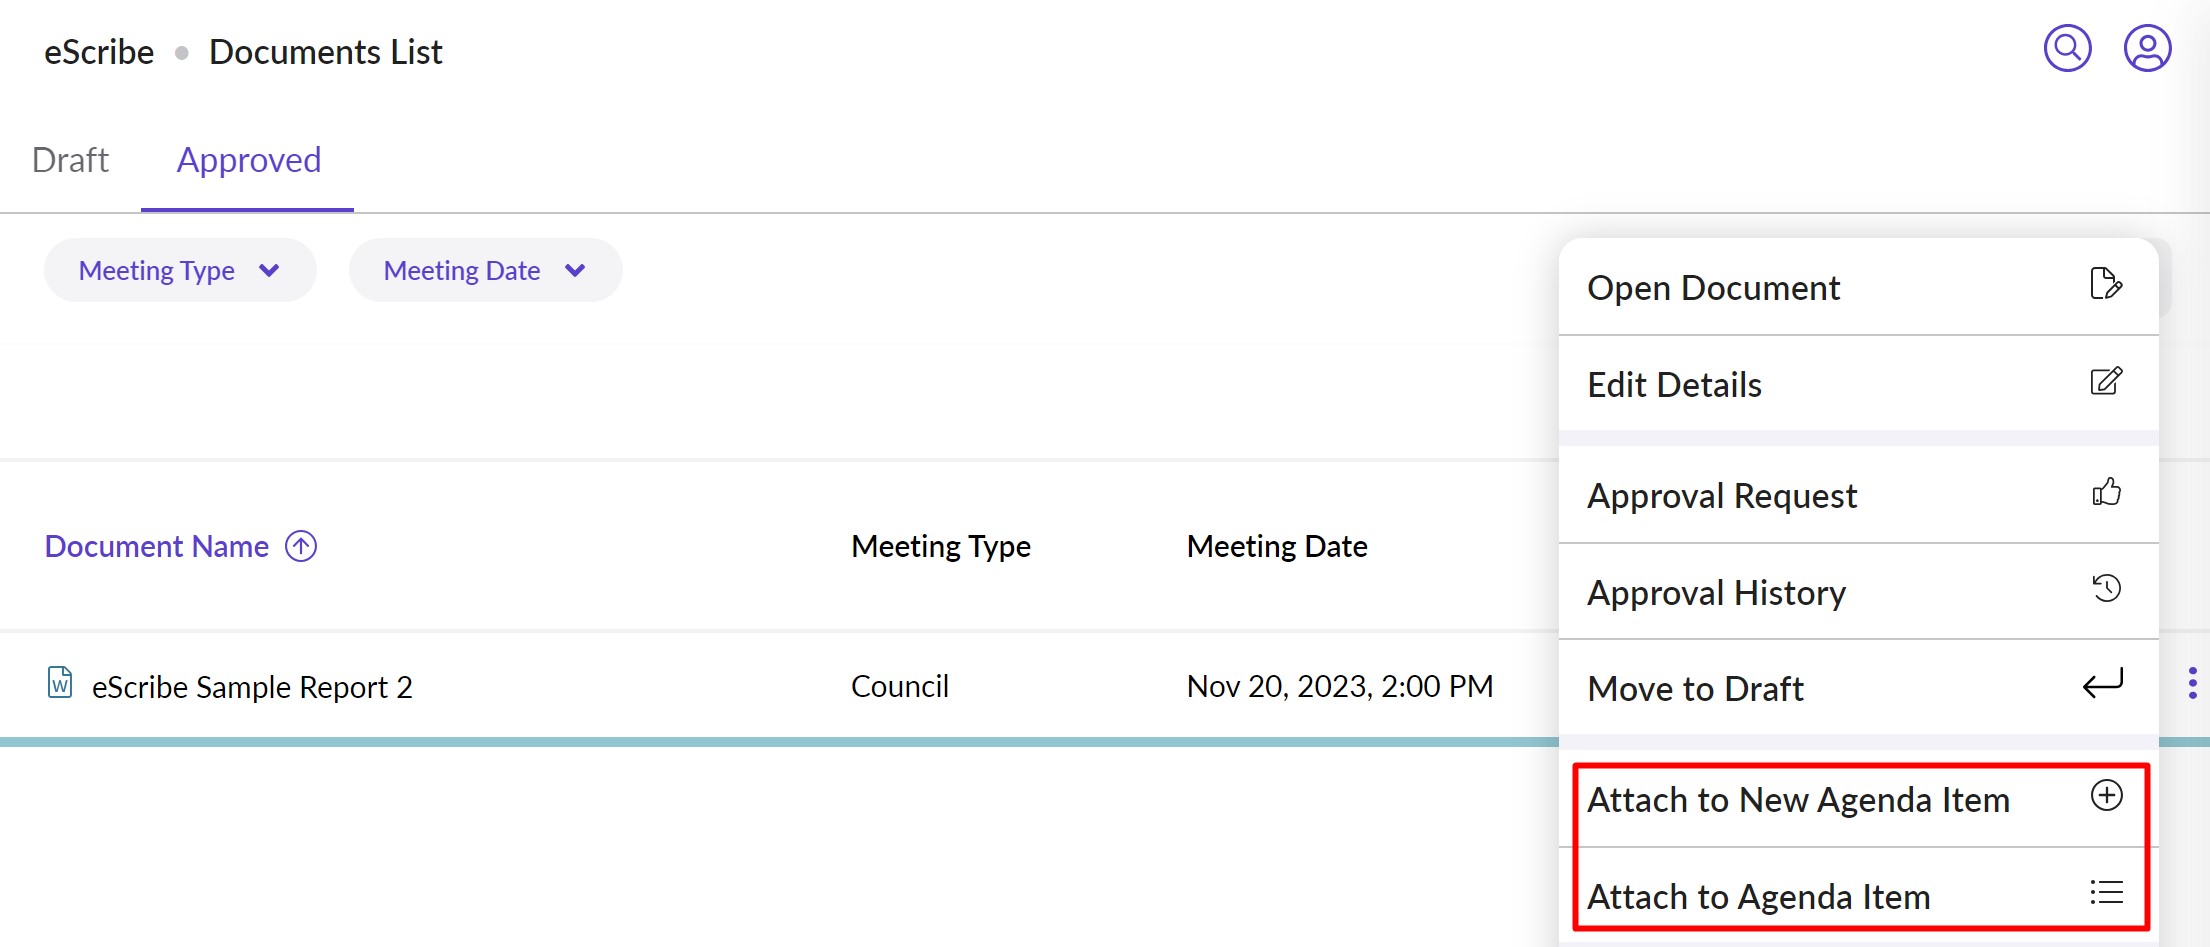Screen dimensions: 2210x947
Task: Click the Edit Details pencil icon
Action: [x=2106, y=382]
